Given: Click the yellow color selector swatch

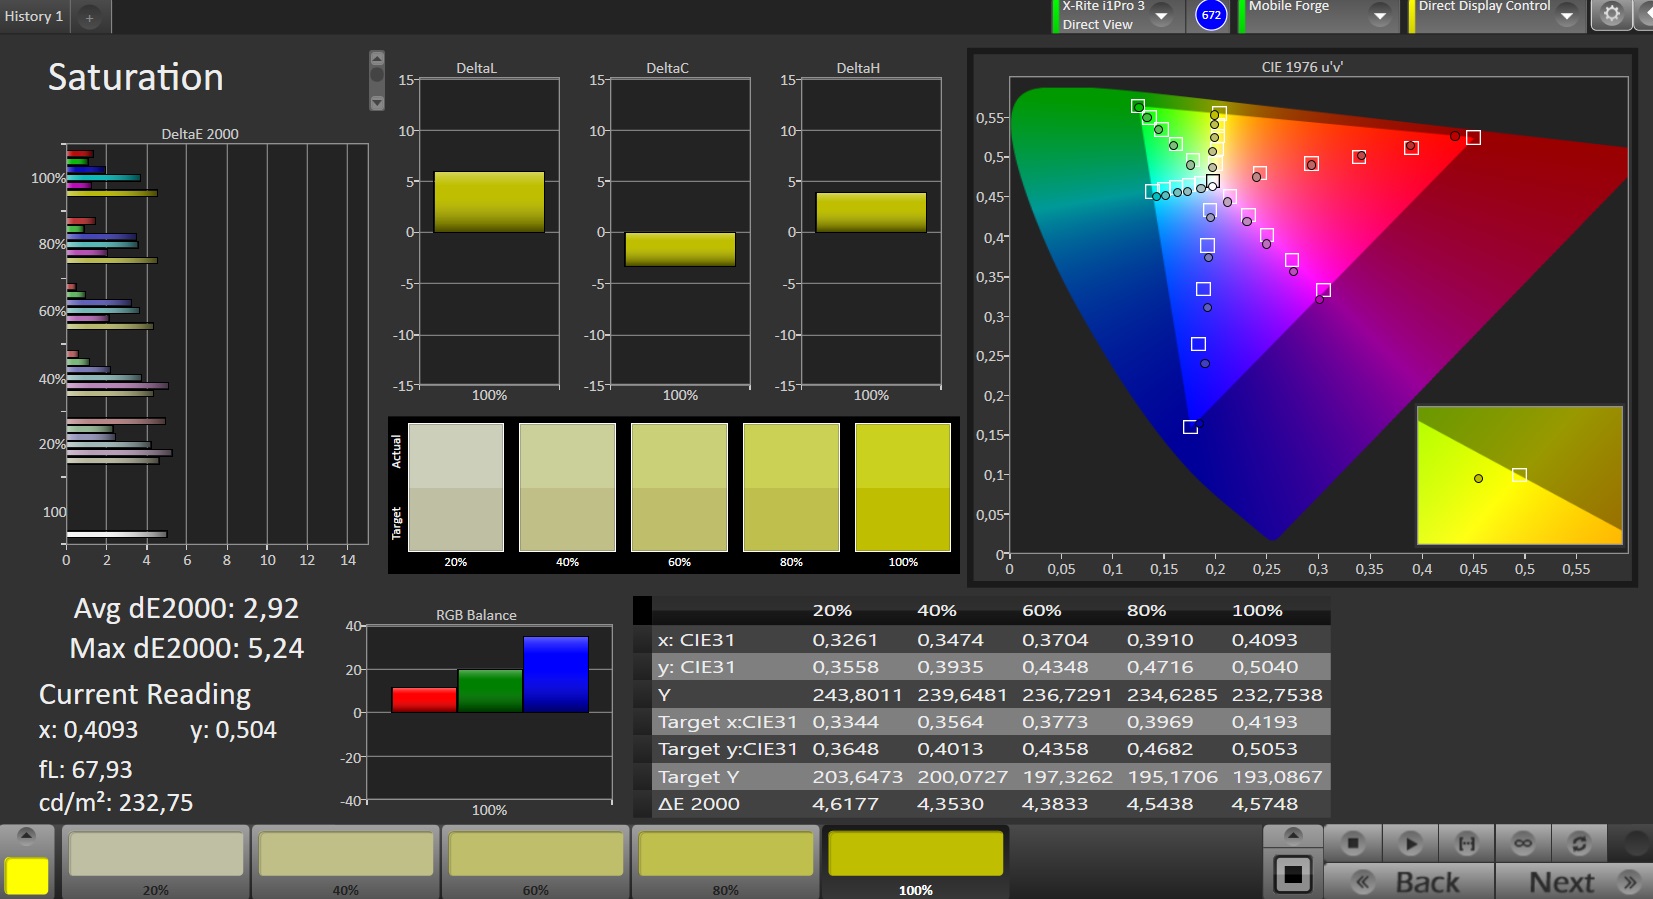Looking at the screenshot, I should [27, 875].
